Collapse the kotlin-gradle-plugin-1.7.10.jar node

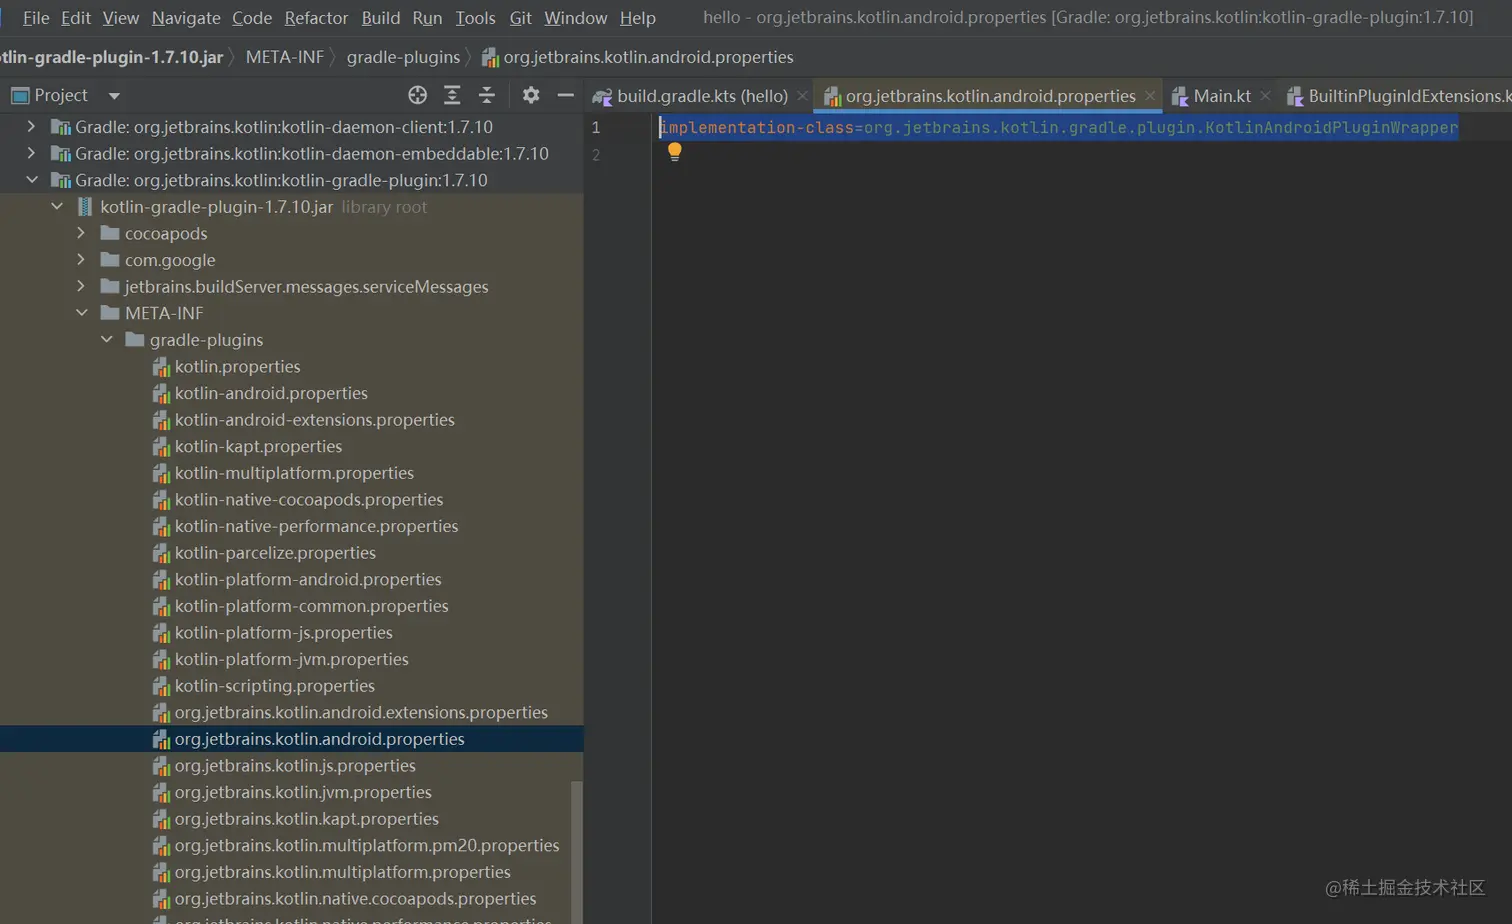pyautogui.click(x=57, y=207)
